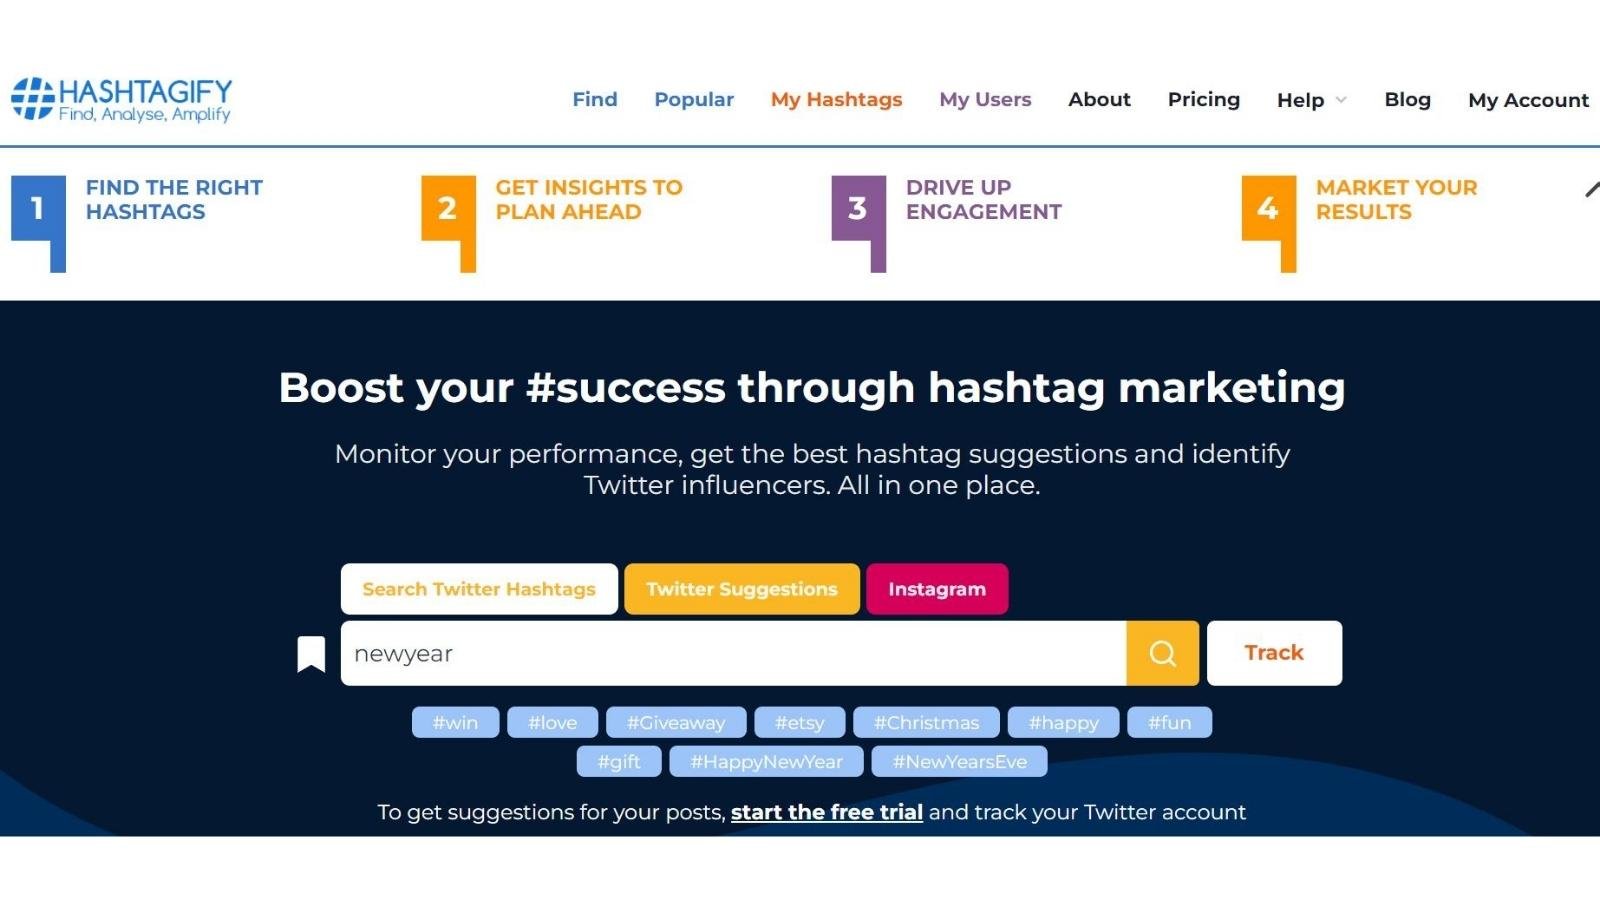This screenshot has height=900, width=1600.
Task: Open the Pricing page
Action: coord(1204,99)
